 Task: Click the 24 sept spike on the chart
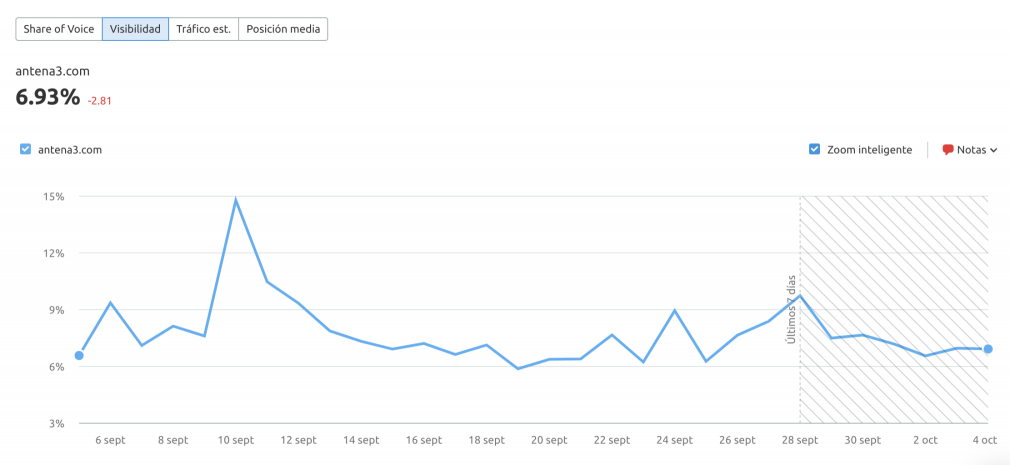(675, 311)
